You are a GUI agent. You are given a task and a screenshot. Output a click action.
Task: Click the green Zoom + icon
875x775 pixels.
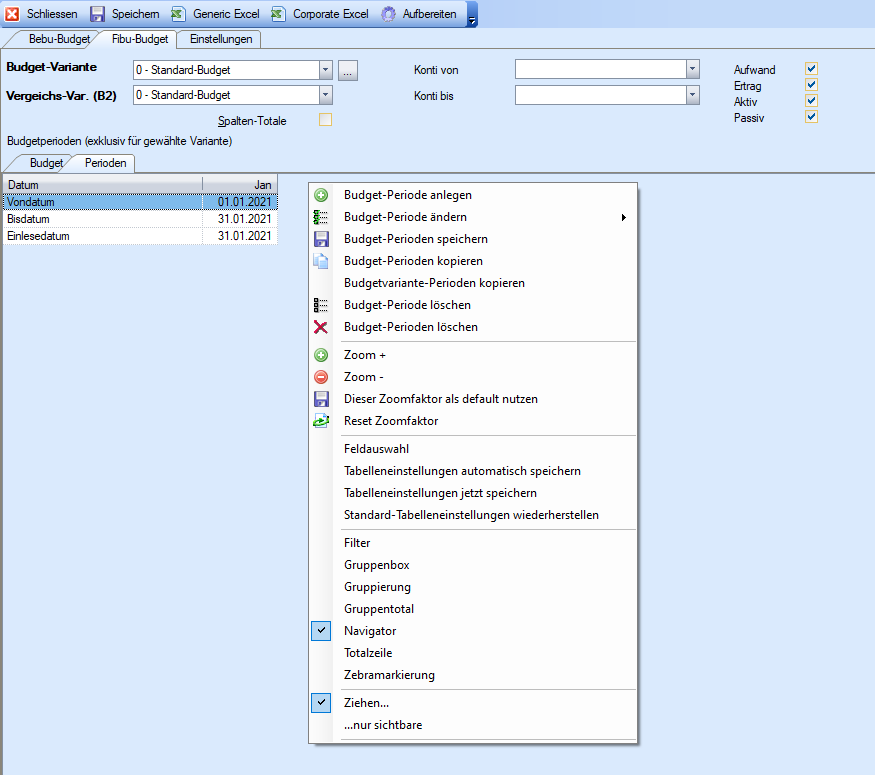(321, 355)
